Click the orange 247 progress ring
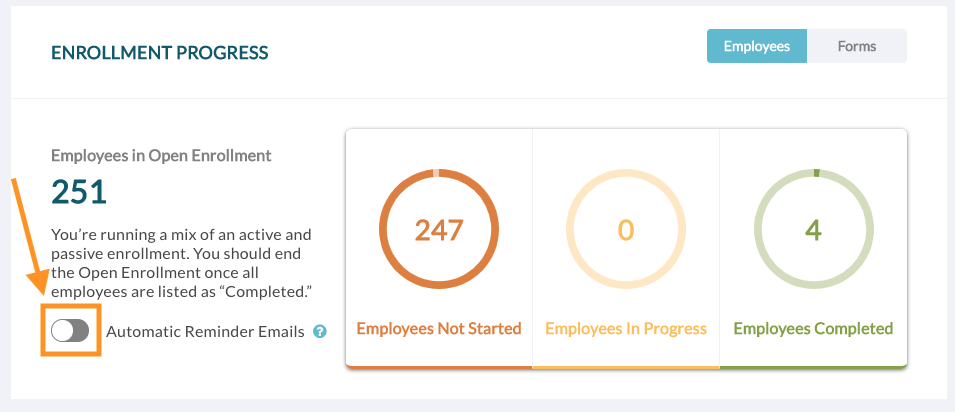Screen dimensions: 955x412 (x=439, y=230)
